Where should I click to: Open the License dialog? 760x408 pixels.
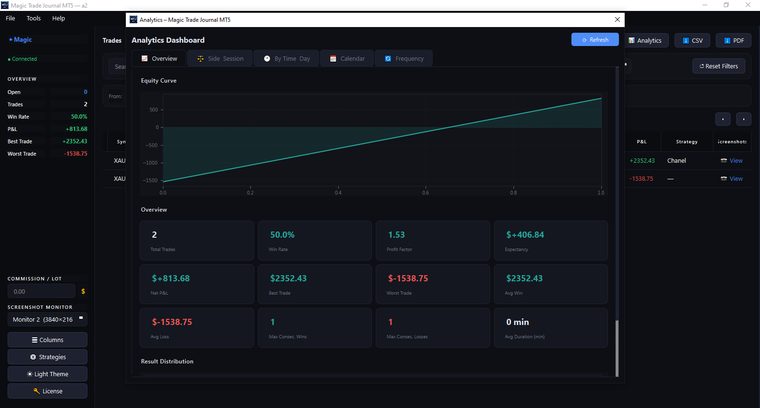(x=48, y=391)
